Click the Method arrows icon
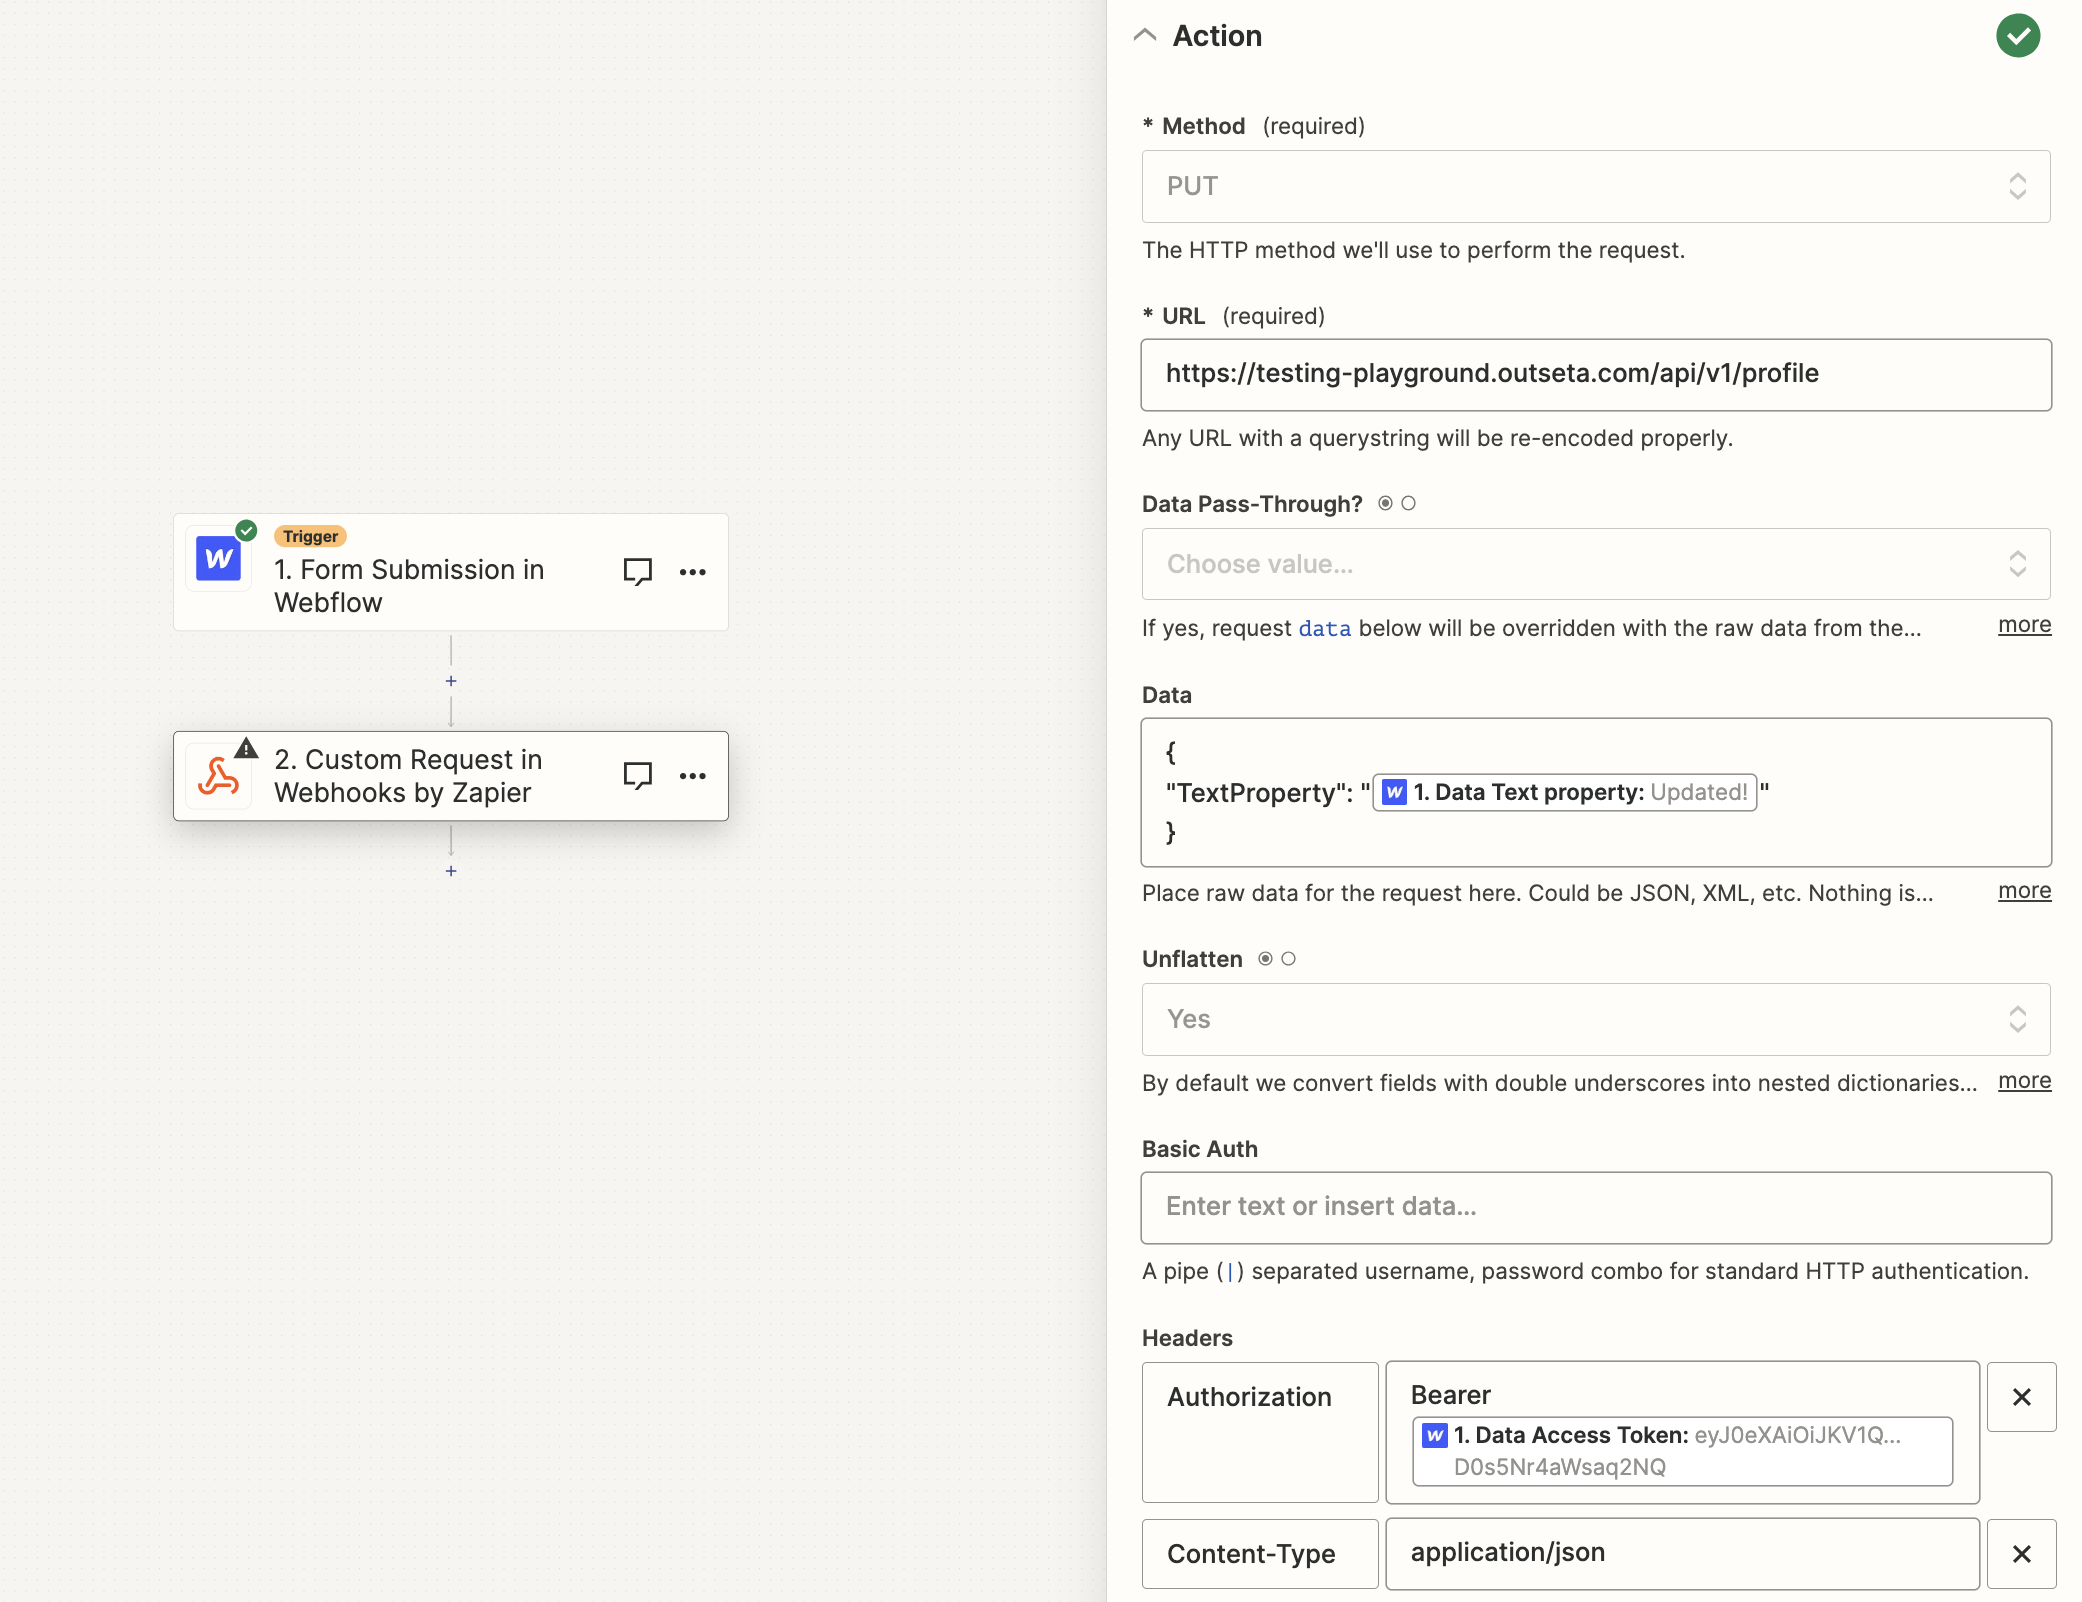The image size is (2082, 1602). [x=2018, y=186]
